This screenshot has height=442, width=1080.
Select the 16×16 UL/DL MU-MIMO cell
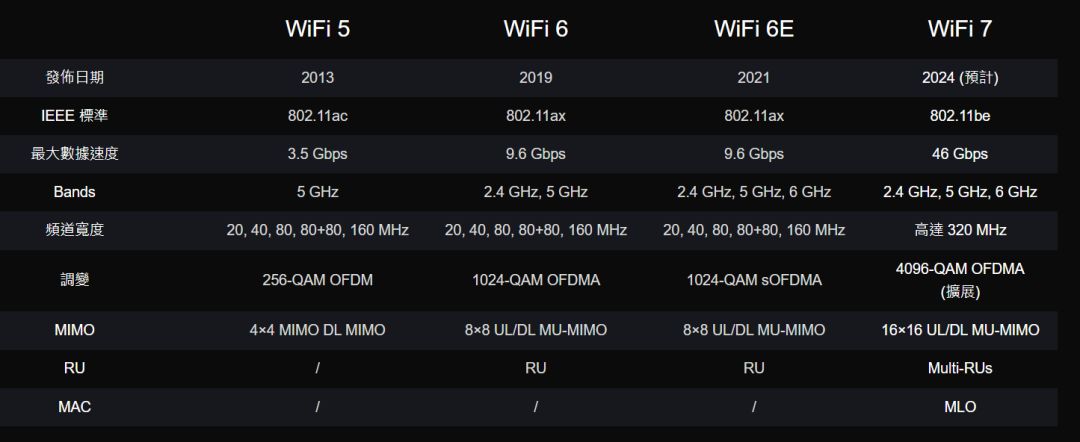click(959, 330)
